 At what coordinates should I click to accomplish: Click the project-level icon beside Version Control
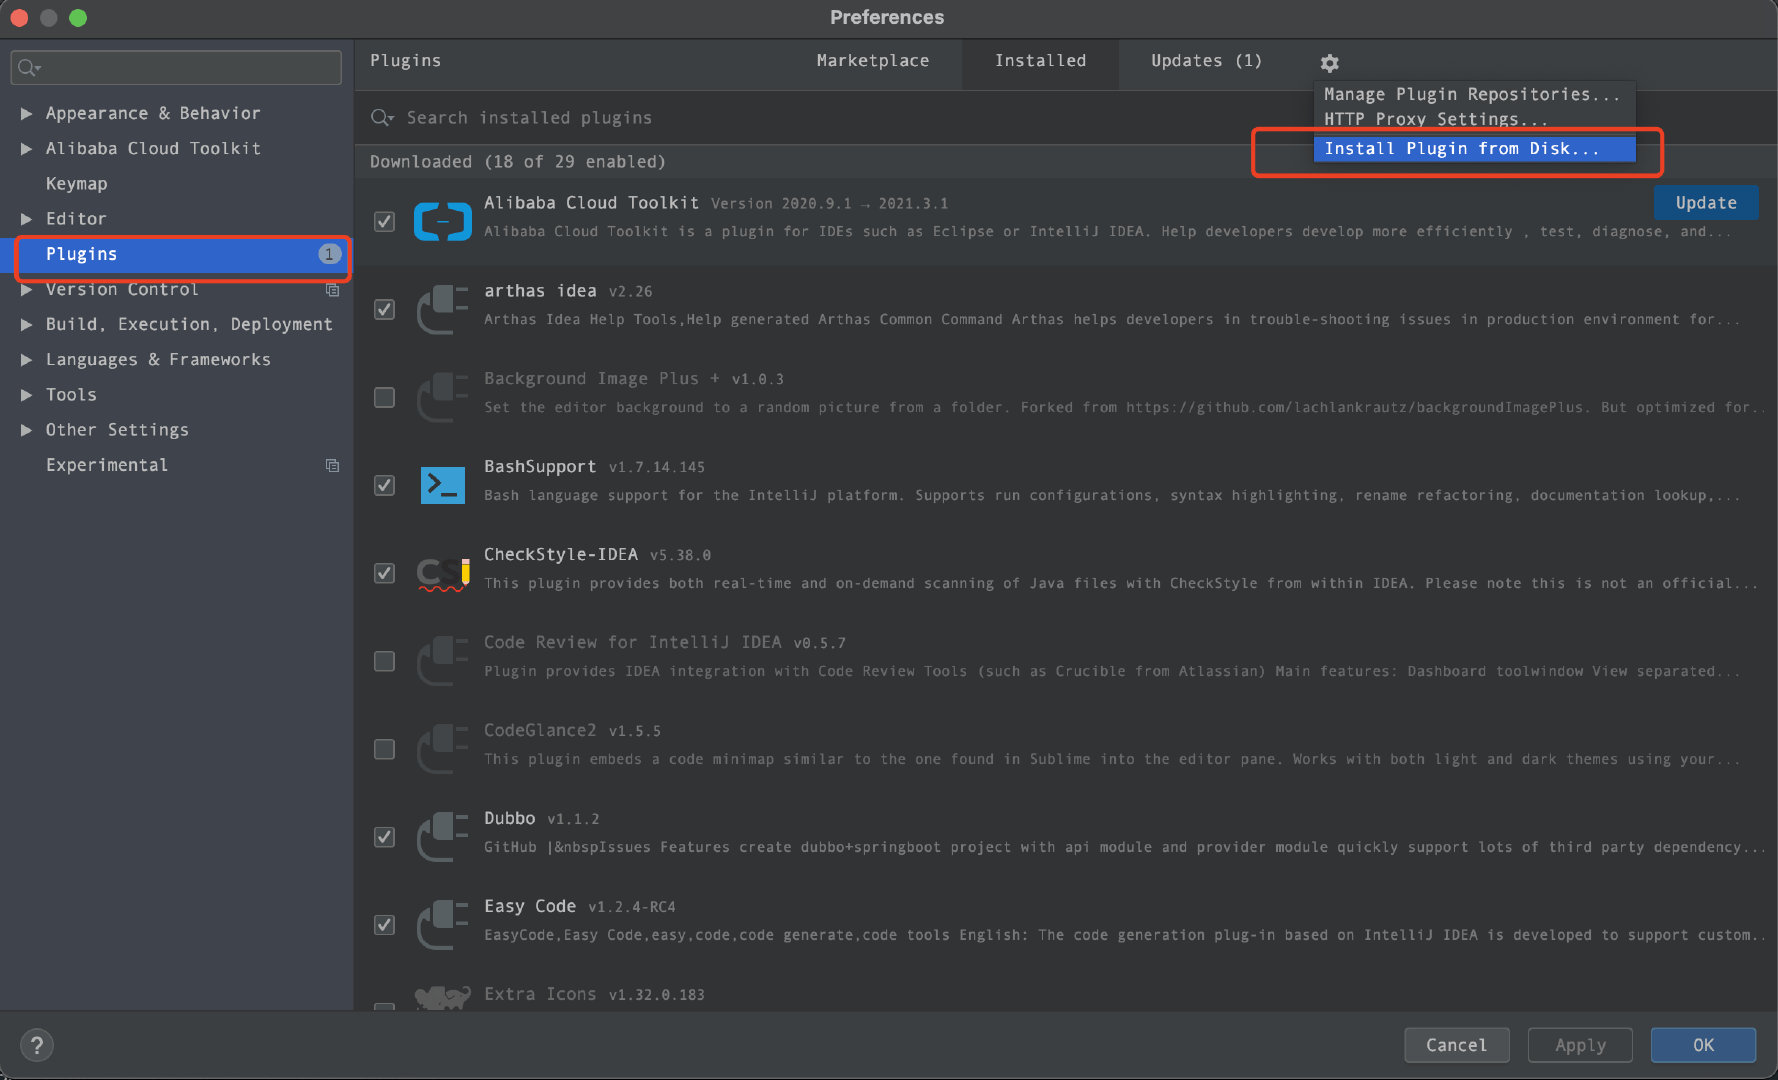pyautogui.click(x=332, y=290)
